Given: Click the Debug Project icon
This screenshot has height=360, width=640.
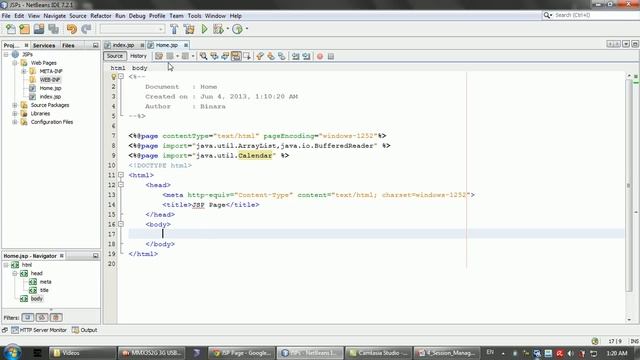Looking at the screenshot, I should [x=218, y=29].
